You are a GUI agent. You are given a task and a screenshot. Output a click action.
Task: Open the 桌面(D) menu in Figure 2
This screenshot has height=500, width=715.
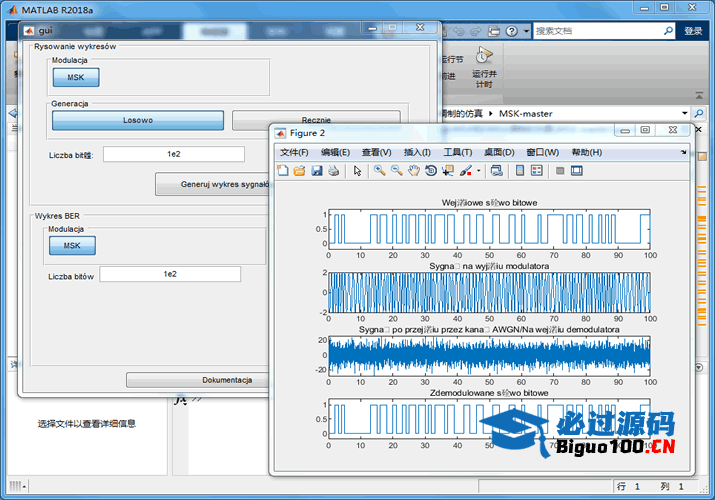click(499, 152)
